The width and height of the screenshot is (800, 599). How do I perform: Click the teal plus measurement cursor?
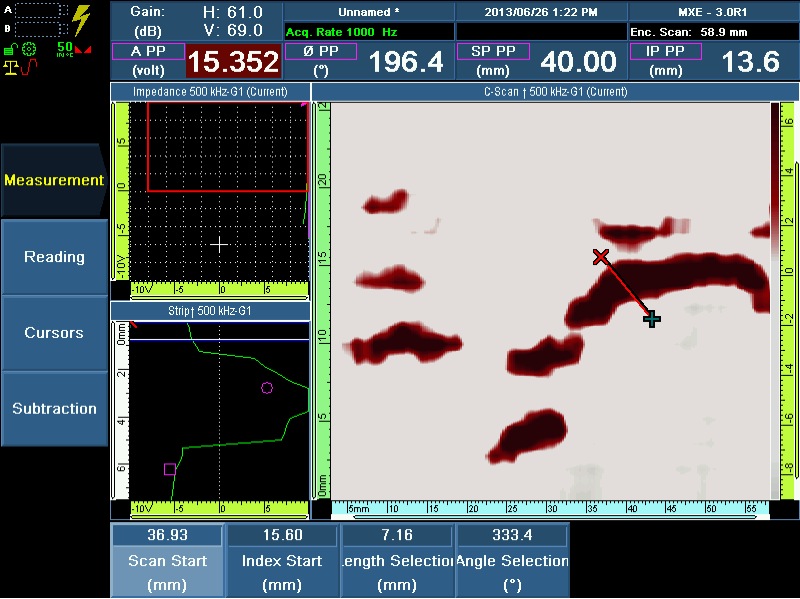coord(651,319)
